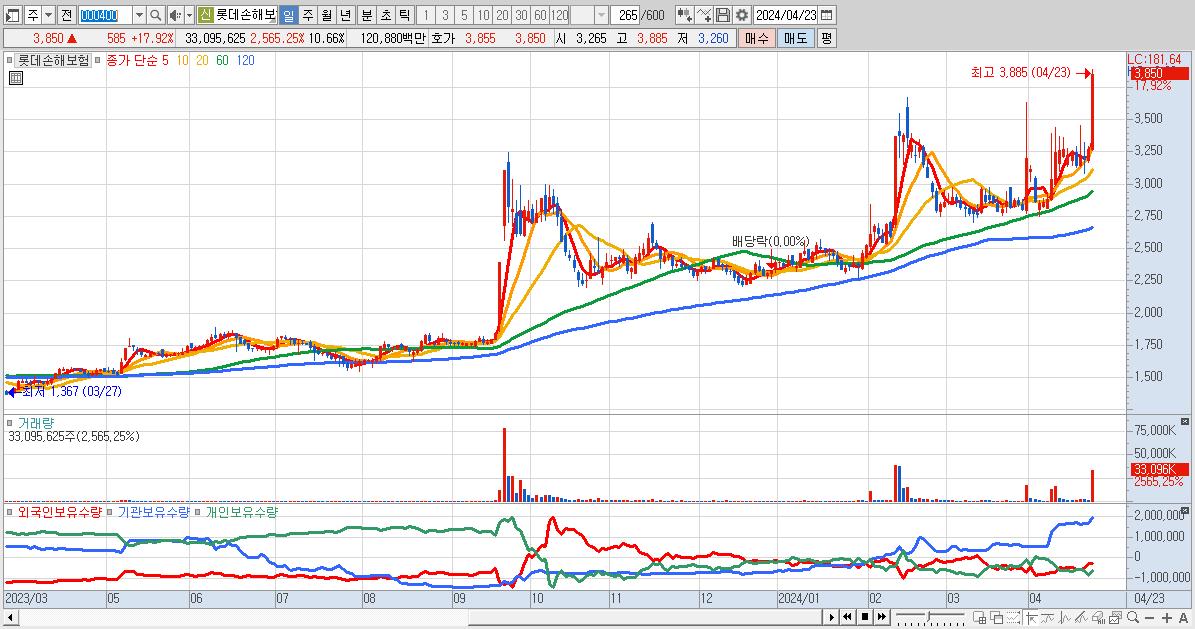1195x629 pixels.
Task: Click the speaker sound icon
Action: click(175, 14)
